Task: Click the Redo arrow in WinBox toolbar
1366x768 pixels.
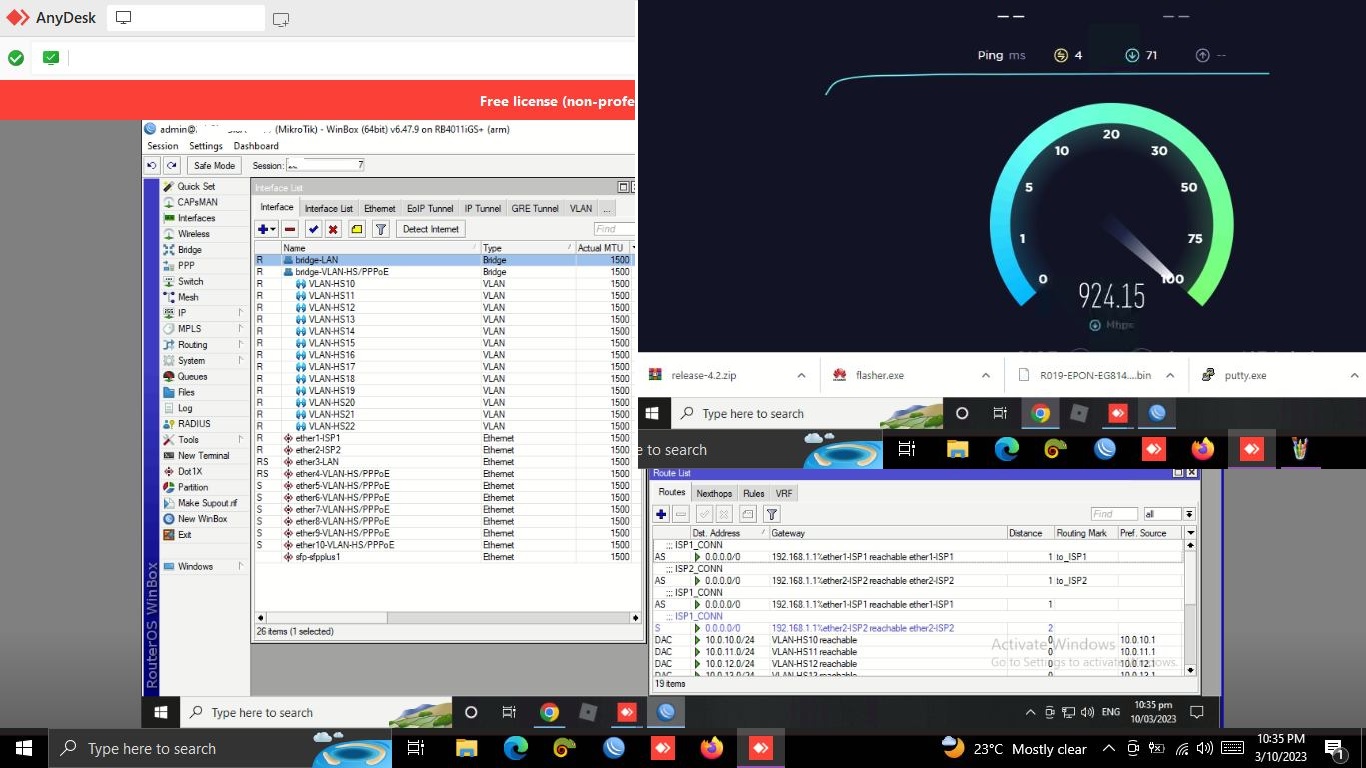Action: tap(172, 165)
